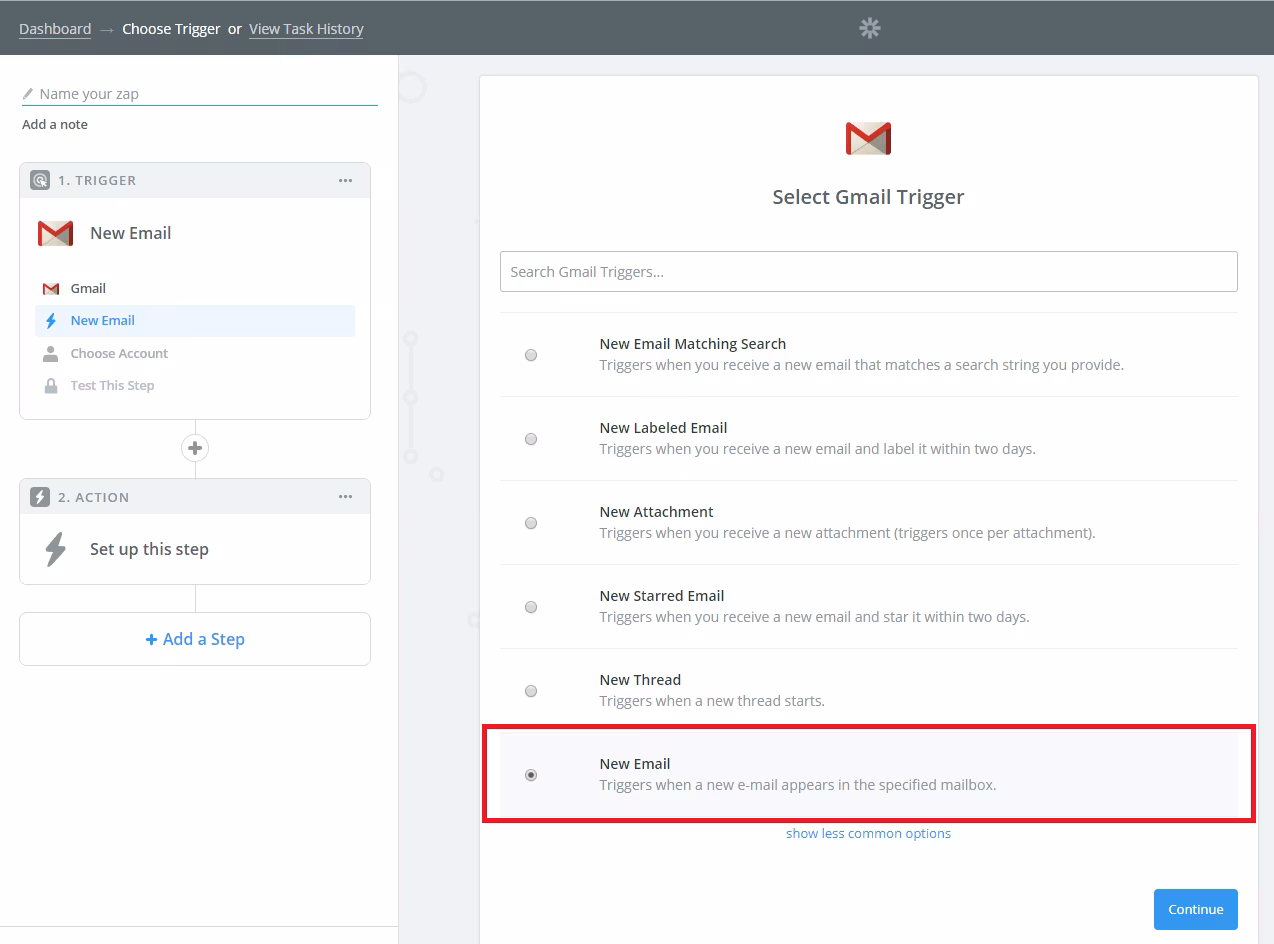The width and height of the screenshot is (1274, 944).
Task: Select the New Starred Email radio button
Action: 531,607
